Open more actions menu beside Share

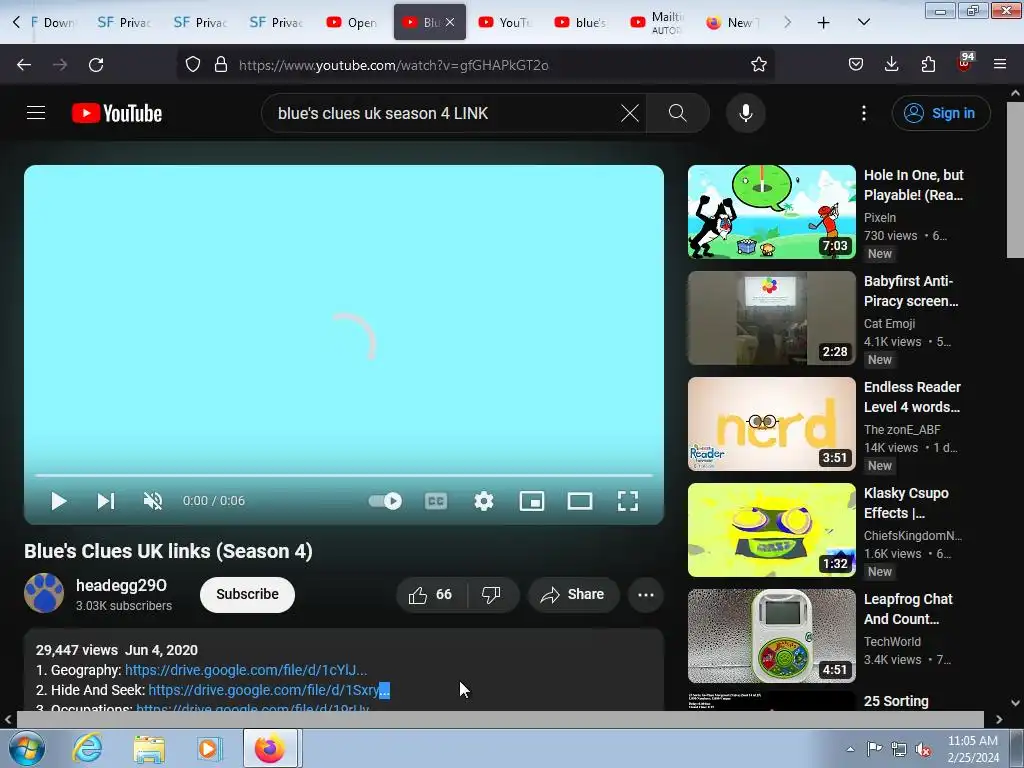click(645, 594)
